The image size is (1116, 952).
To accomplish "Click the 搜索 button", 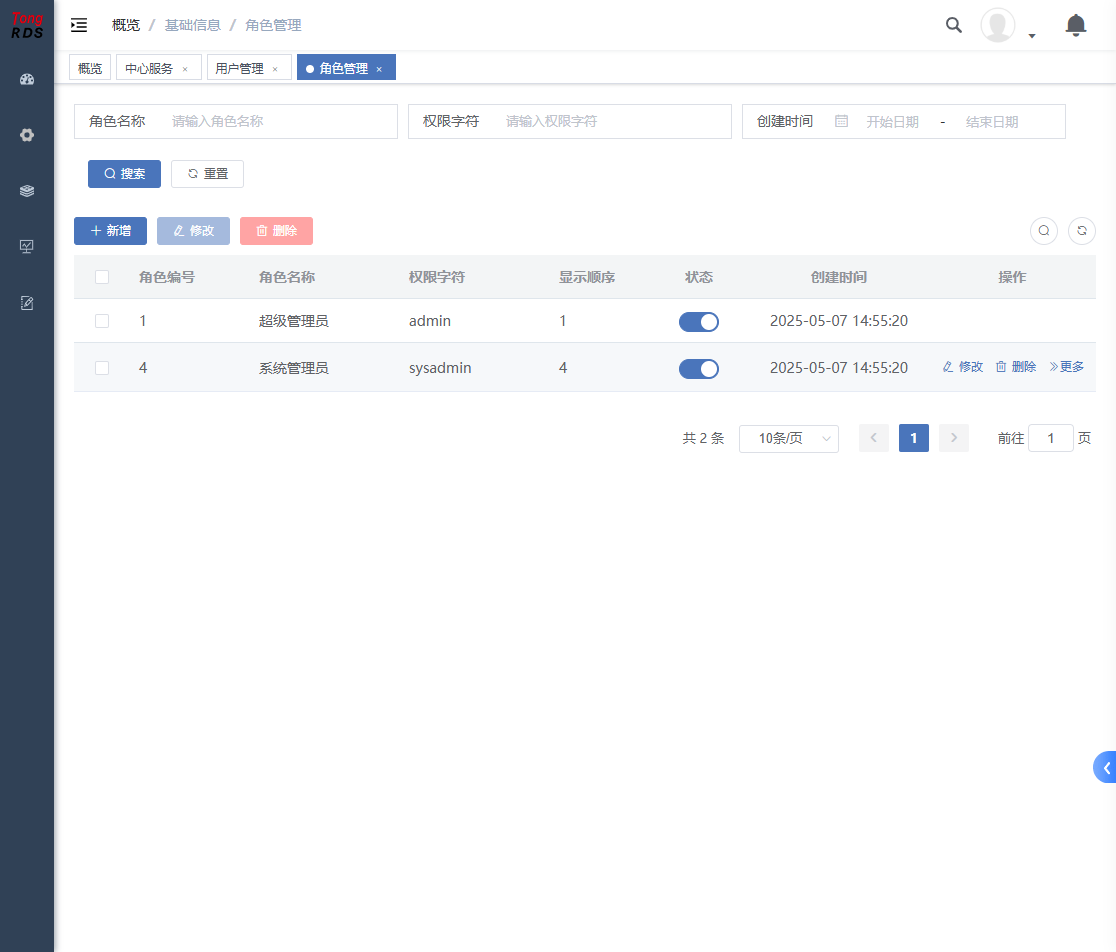I will point(125,174).
